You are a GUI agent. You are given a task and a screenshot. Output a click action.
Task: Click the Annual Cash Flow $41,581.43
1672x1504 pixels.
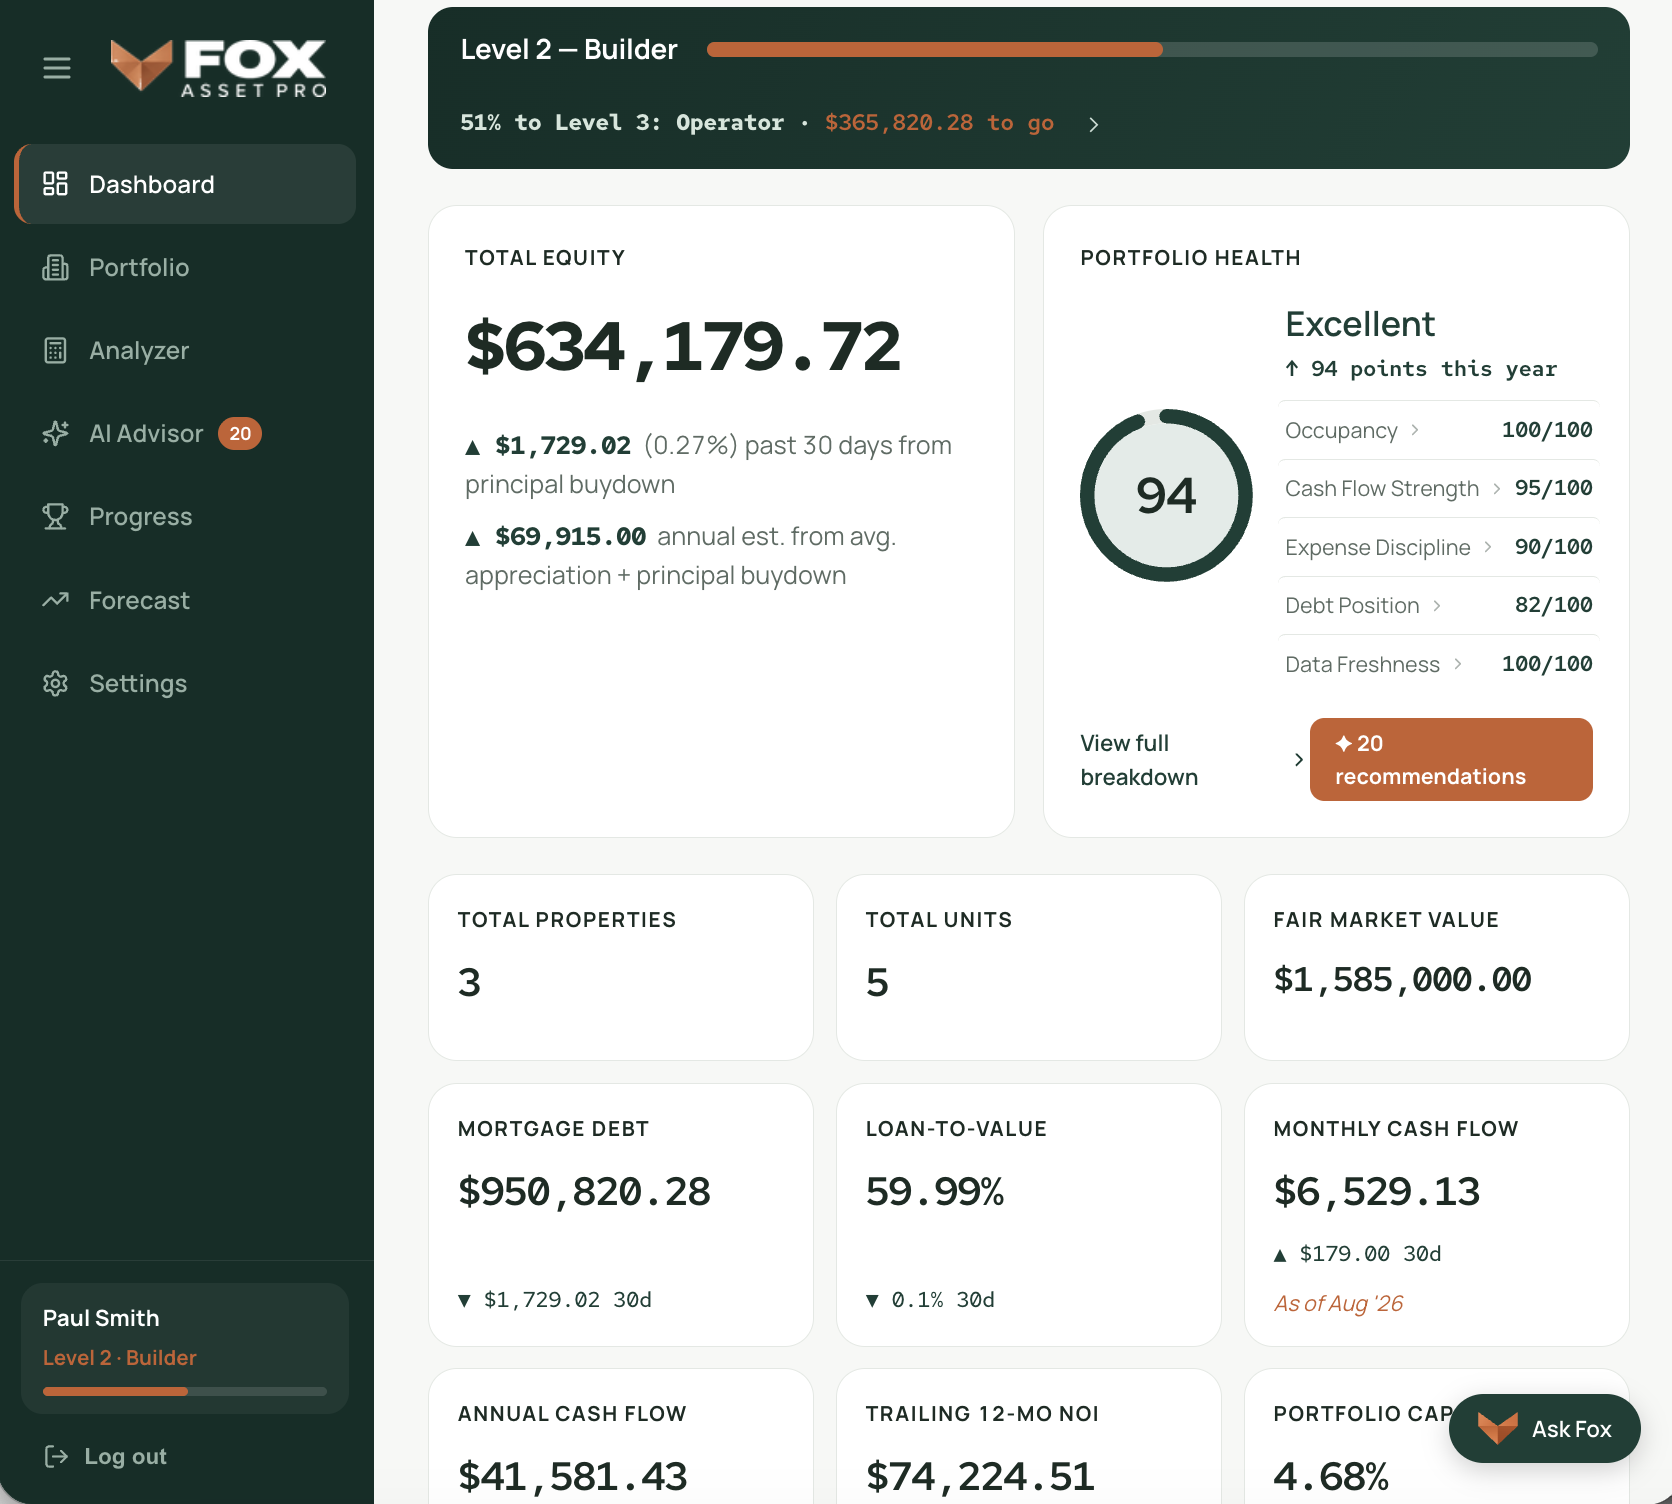click(573, 1476)
